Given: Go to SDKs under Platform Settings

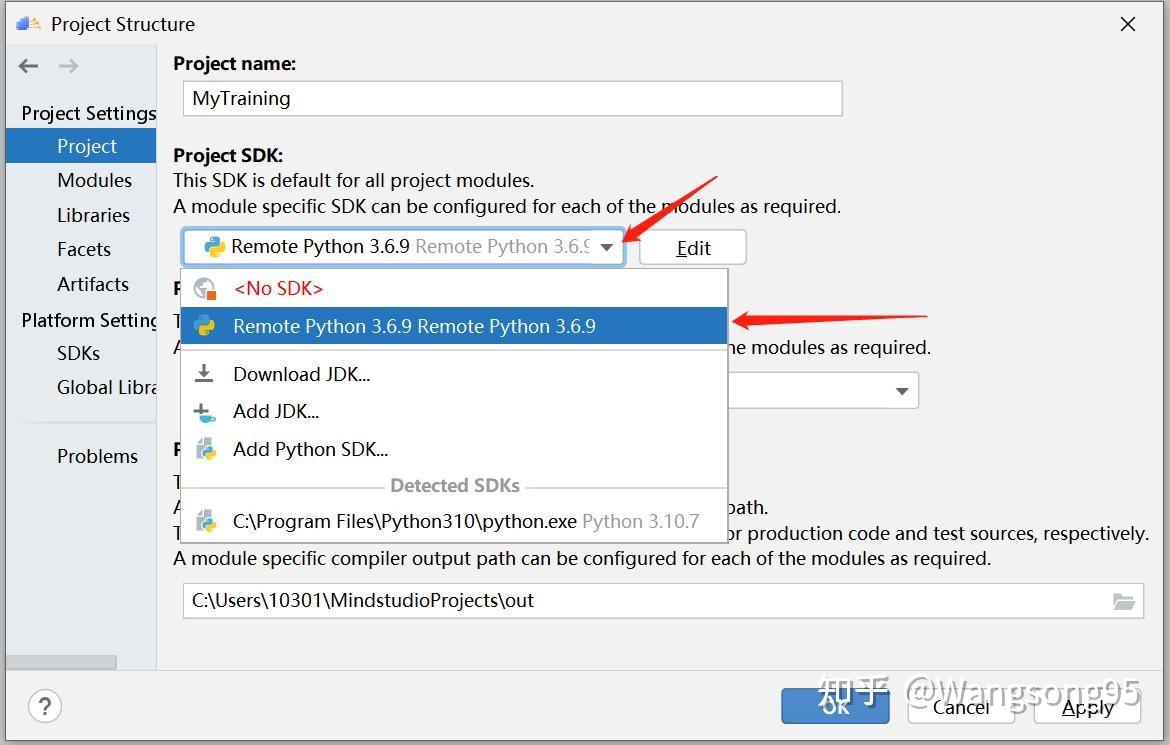Looking at the screenshot, I should [78, 353].
